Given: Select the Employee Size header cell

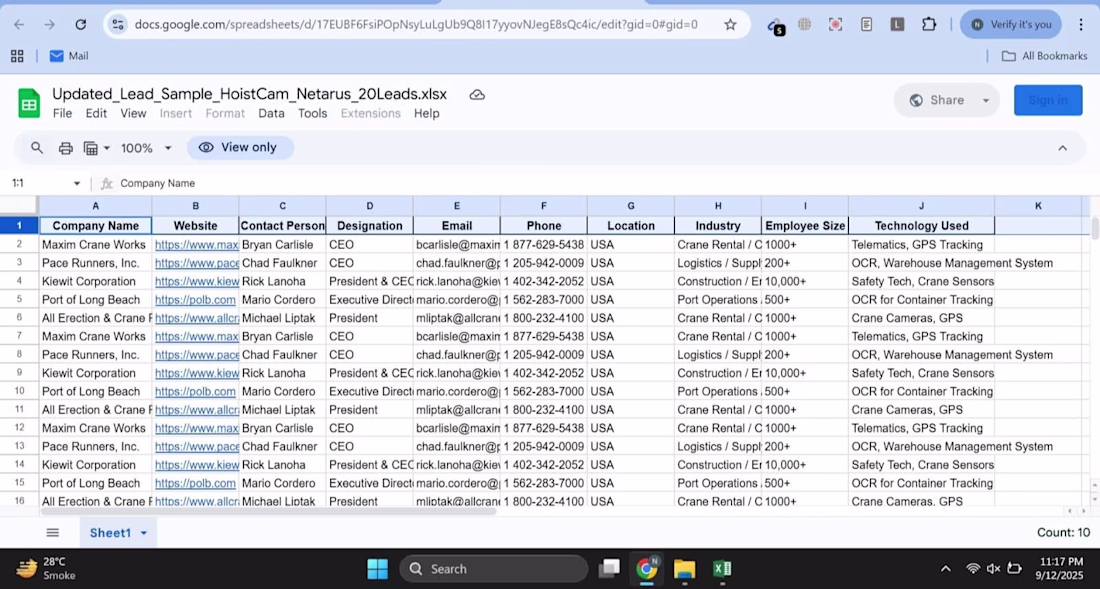Looking at the screenshot, I should click(805, 226).
